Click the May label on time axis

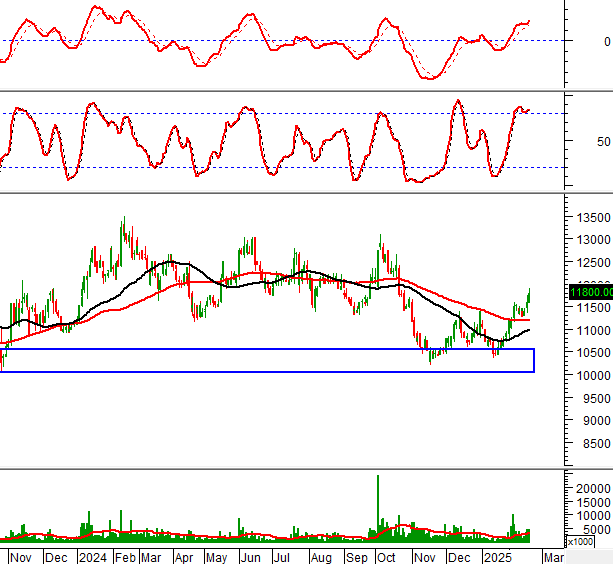pos(216,557)
